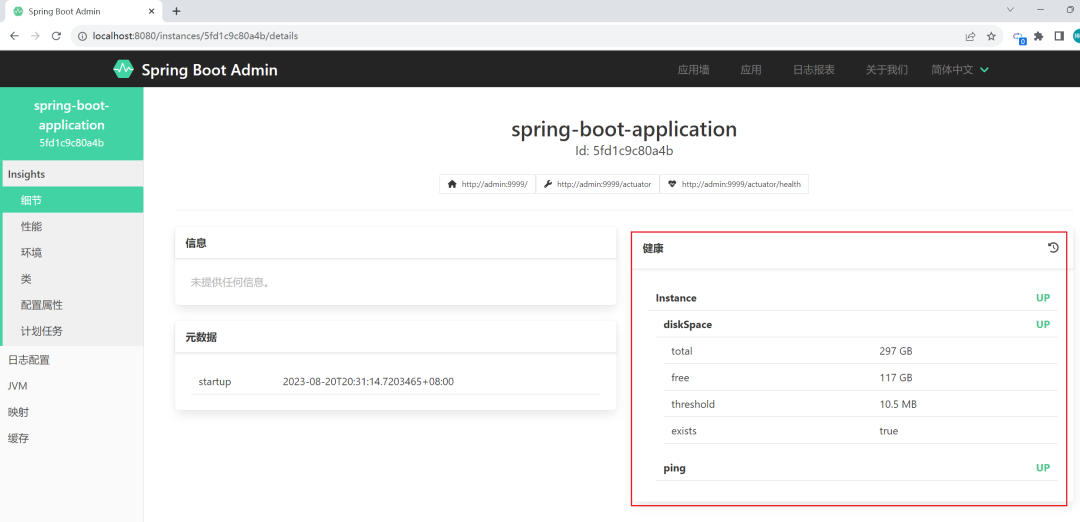1080x522 pixels.
Task: Open the 应用 menu item
Action: coord(751,70)
